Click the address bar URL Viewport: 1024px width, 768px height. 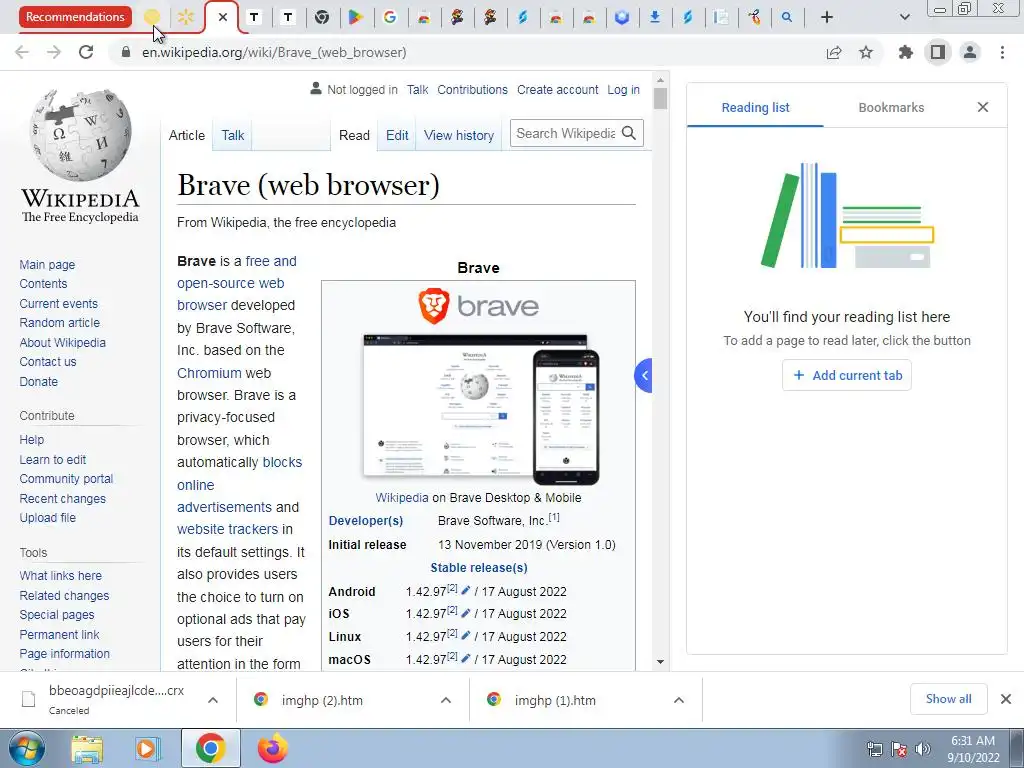point(274,52)
